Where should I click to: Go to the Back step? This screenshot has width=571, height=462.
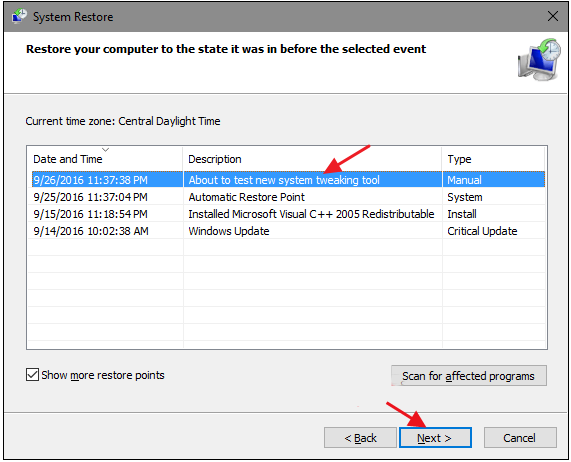(360, 438)
